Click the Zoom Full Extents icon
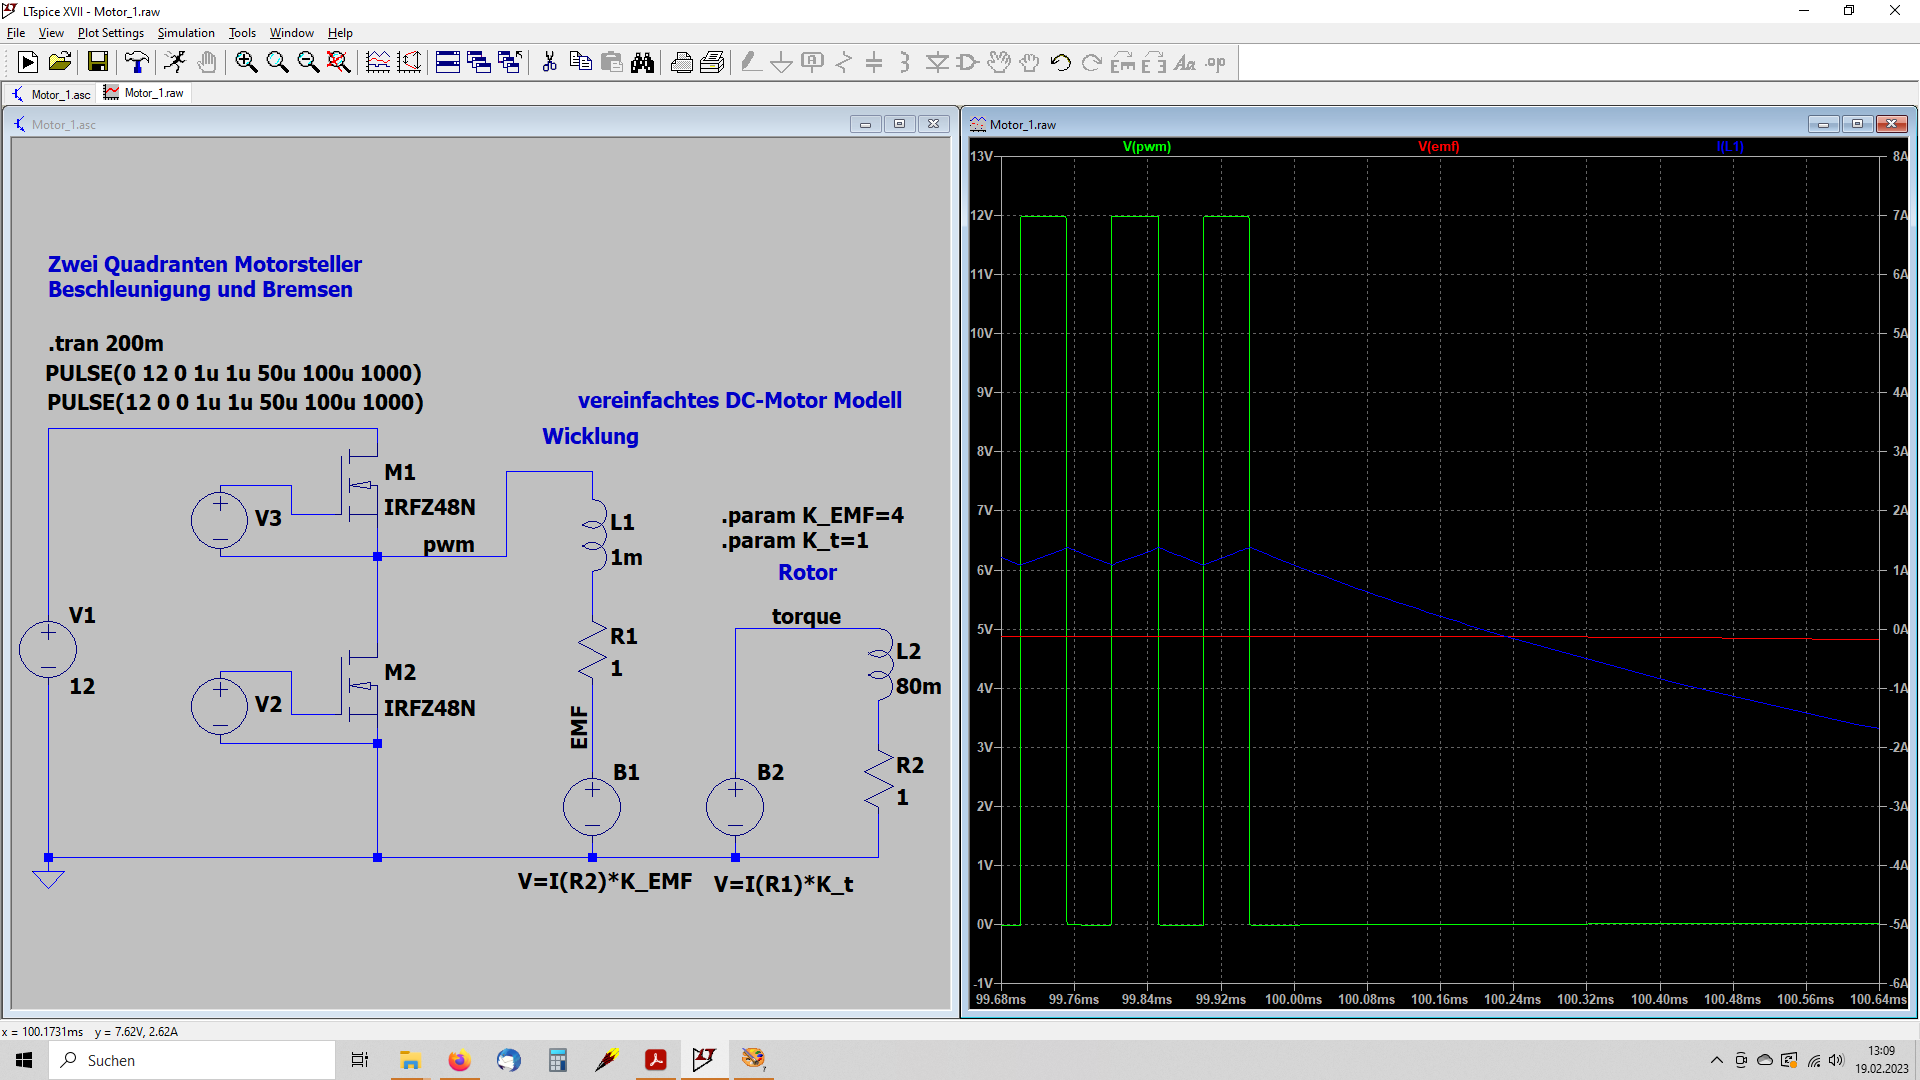1920x1080 pixels. pyautogui.click(x=339, y=63)
